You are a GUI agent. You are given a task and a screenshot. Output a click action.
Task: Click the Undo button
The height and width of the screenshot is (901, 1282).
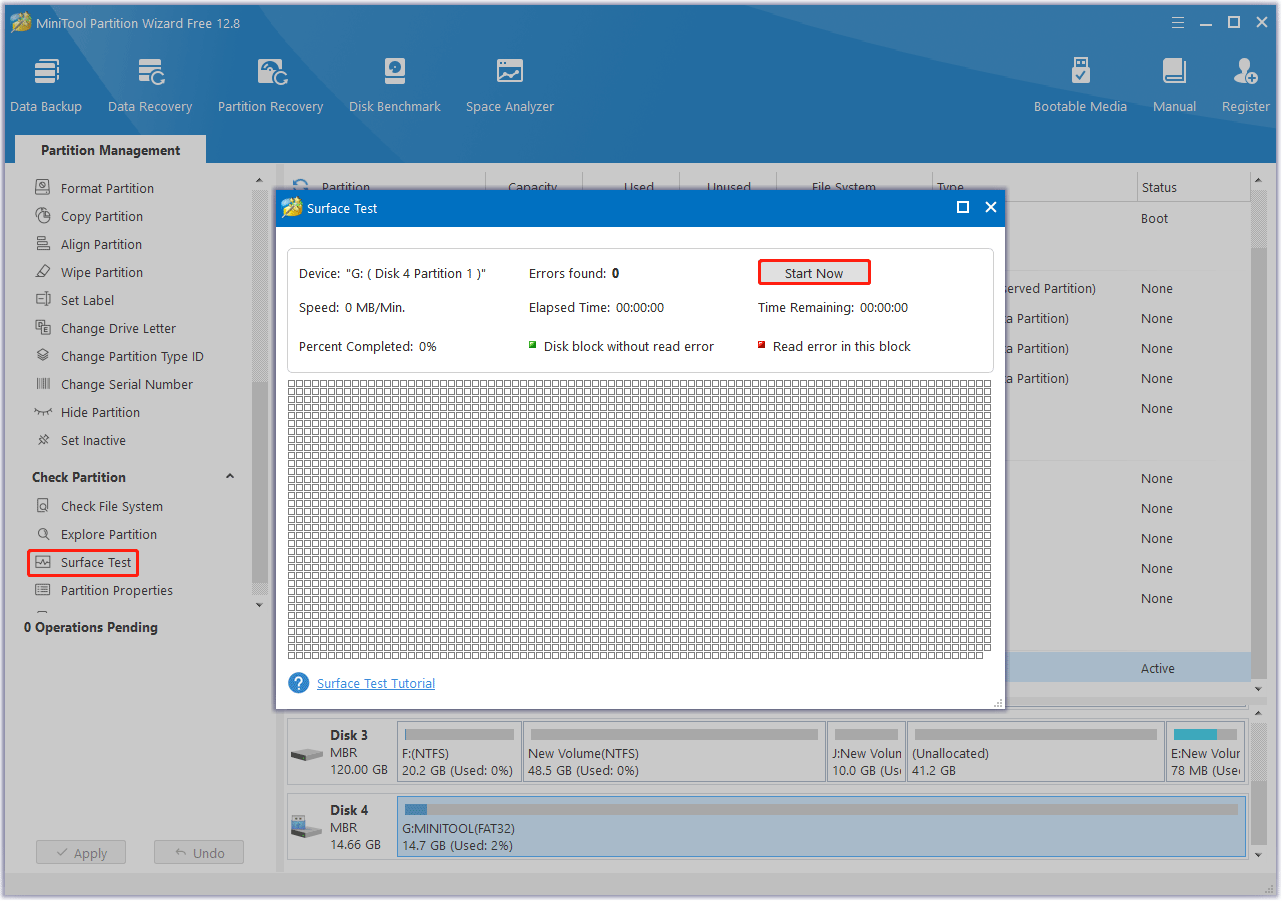[x=199, y=853]
